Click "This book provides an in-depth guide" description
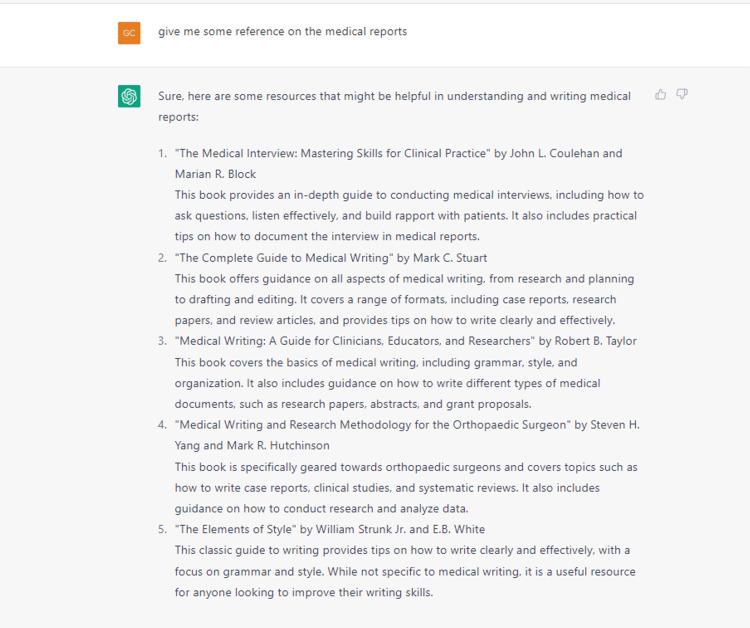Screen dimensions: 750x628 (408, 194)
